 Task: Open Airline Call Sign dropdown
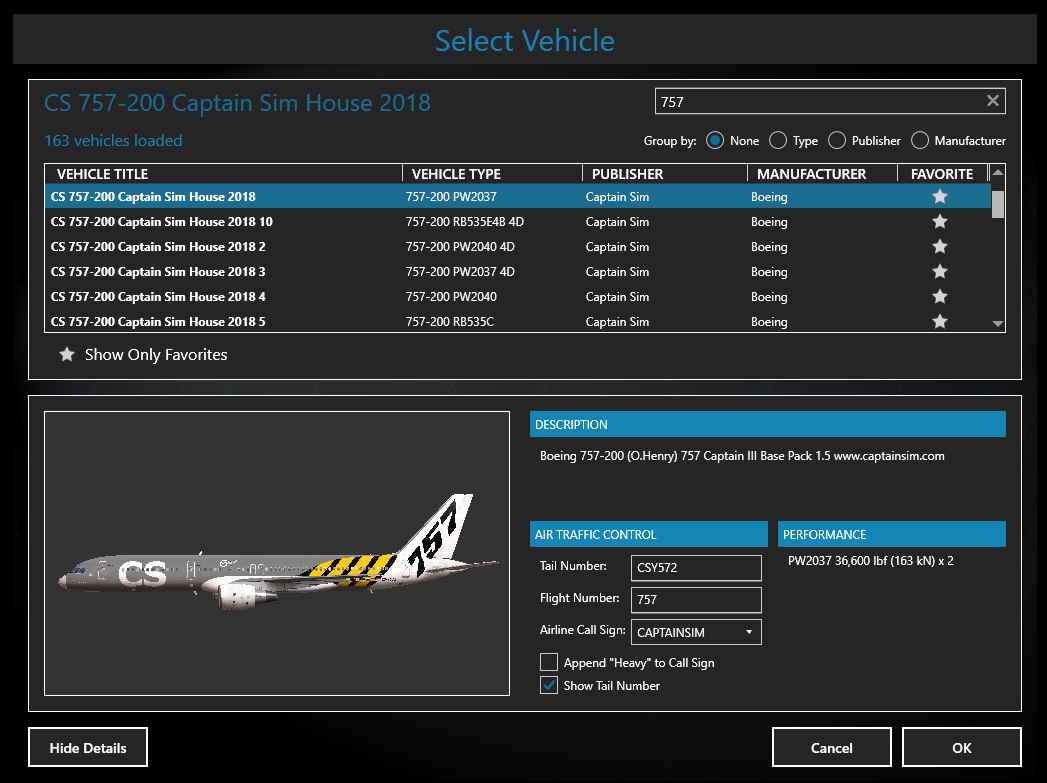click(749, 632)
